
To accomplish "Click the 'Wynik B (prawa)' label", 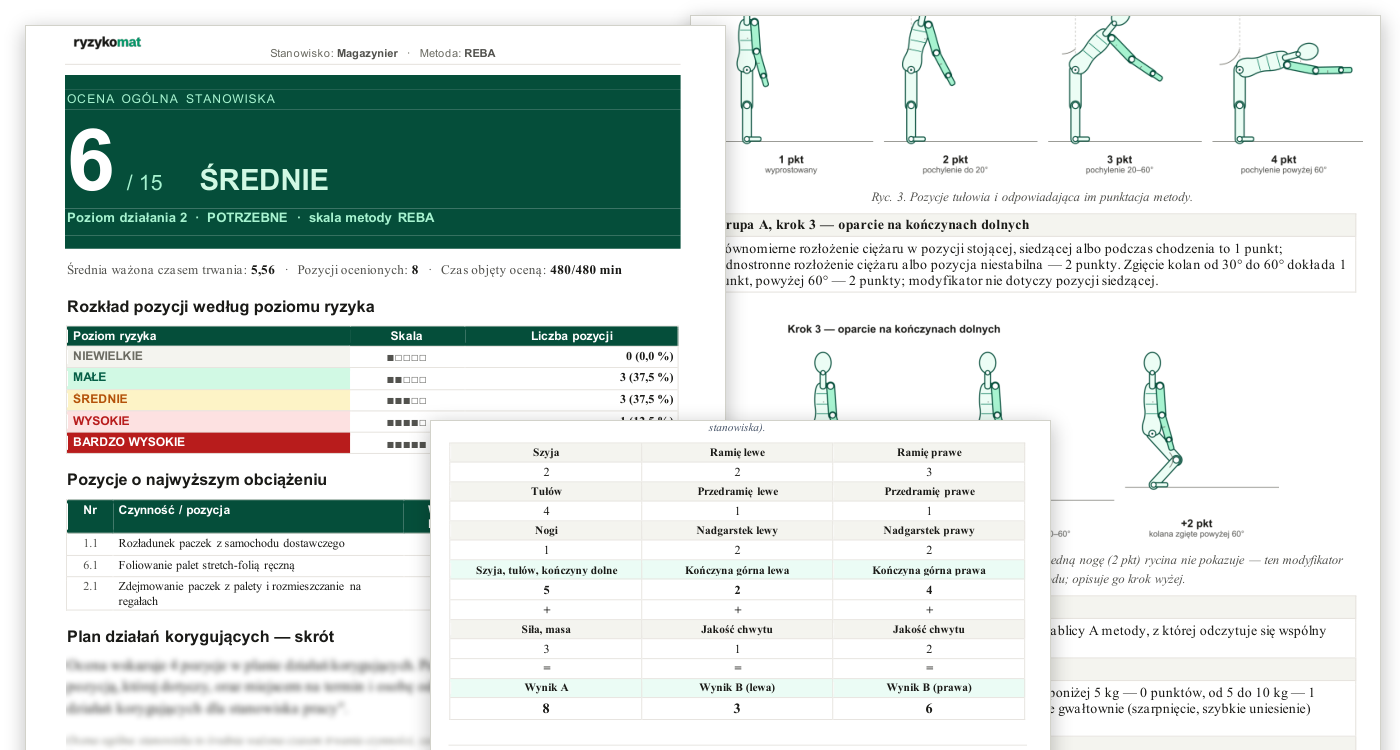I will pos(929,688).
